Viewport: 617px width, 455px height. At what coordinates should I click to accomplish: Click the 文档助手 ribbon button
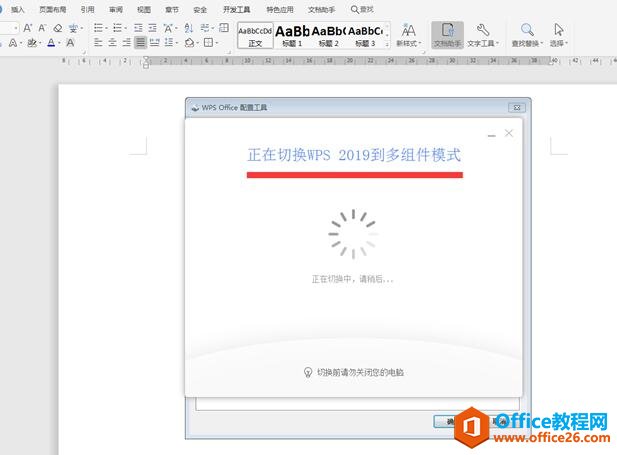click(x=447, y=35)
